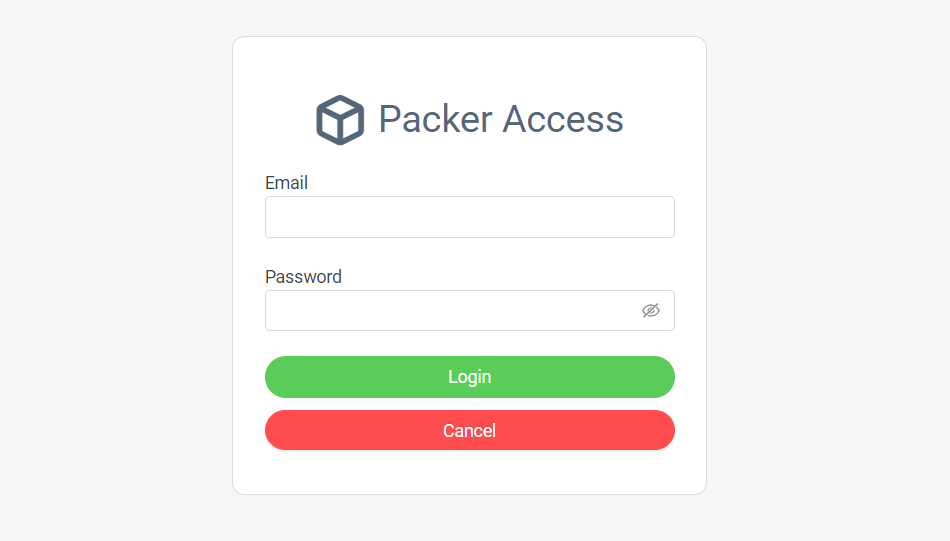The width and height of the screenshot is (950, 541).
Task: Focus the Email input field
Action: (x=469, y=217)
